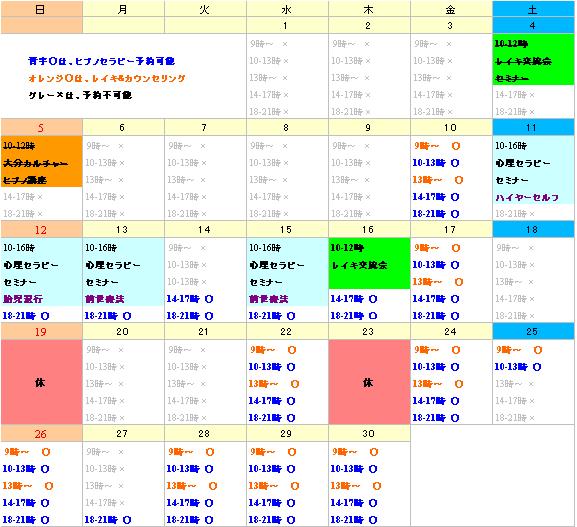Open the green レイキ交流会 event on the 16th

pyautogui.click(x=369, y=264)
